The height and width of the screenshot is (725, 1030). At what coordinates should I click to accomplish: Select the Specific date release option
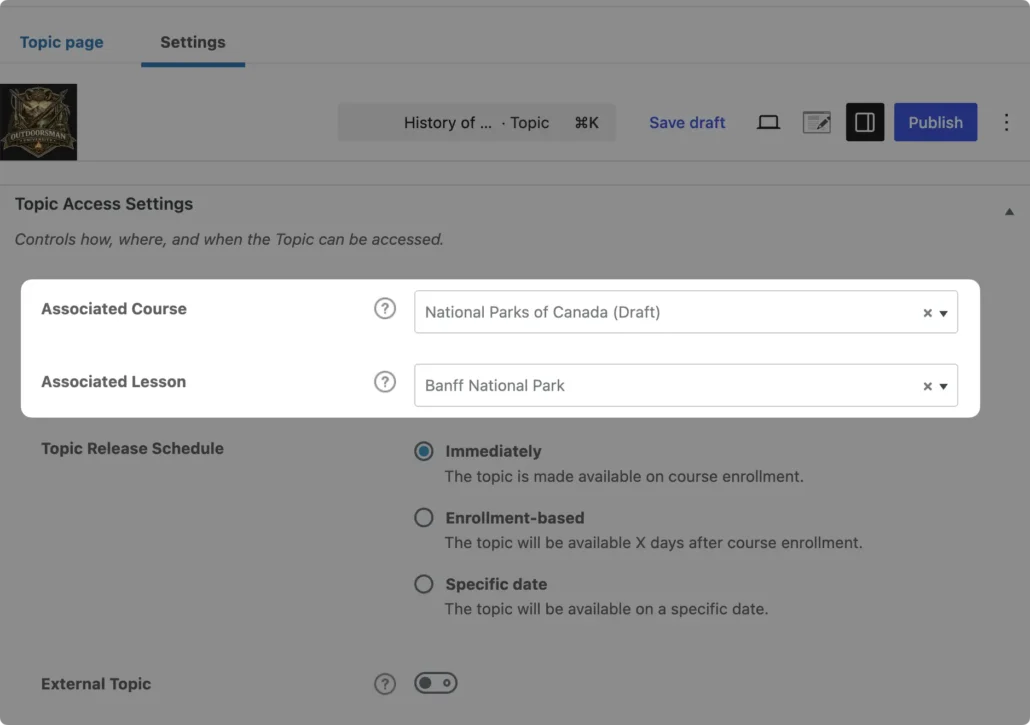point(424,584)
